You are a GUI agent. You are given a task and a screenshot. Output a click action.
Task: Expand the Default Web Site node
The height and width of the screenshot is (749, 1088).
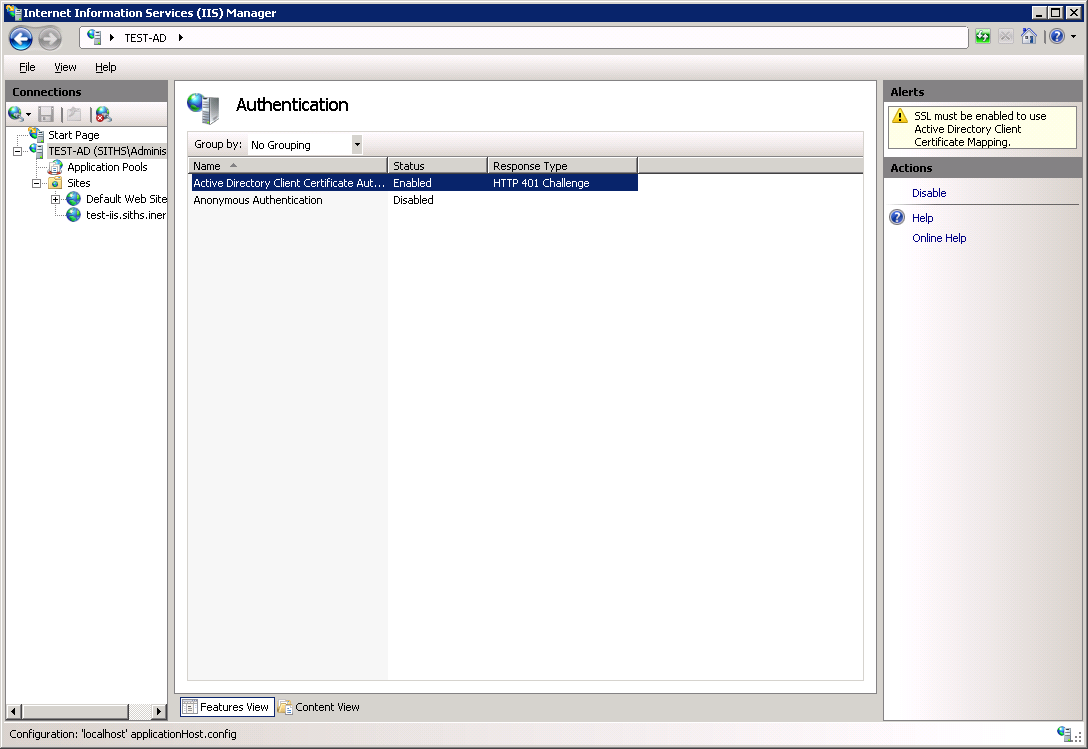pos(55,199)
